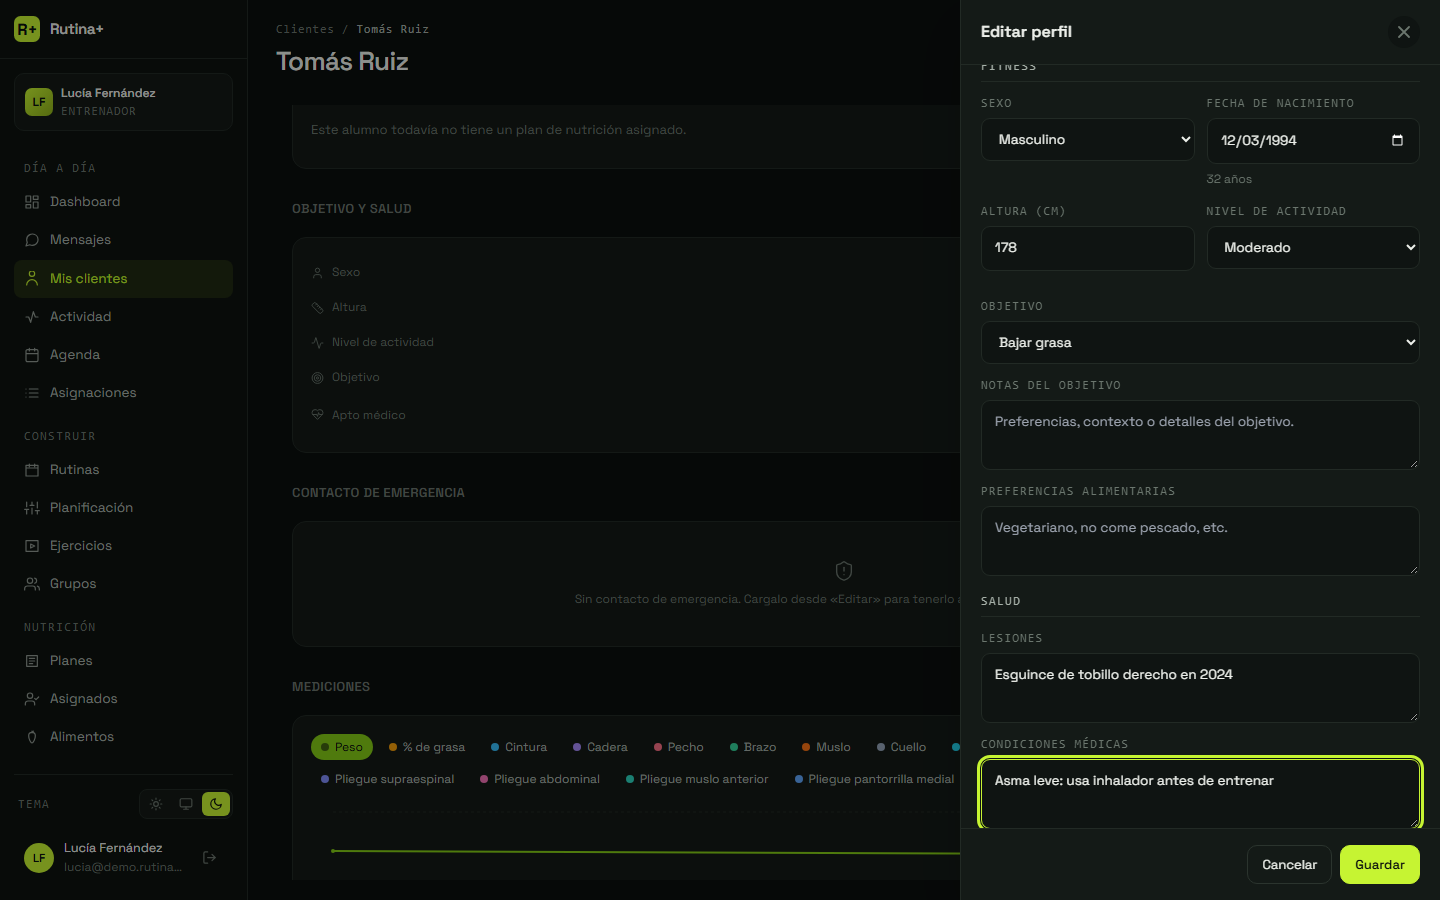Open Ejercicios play icon item

tap(123, 546)
